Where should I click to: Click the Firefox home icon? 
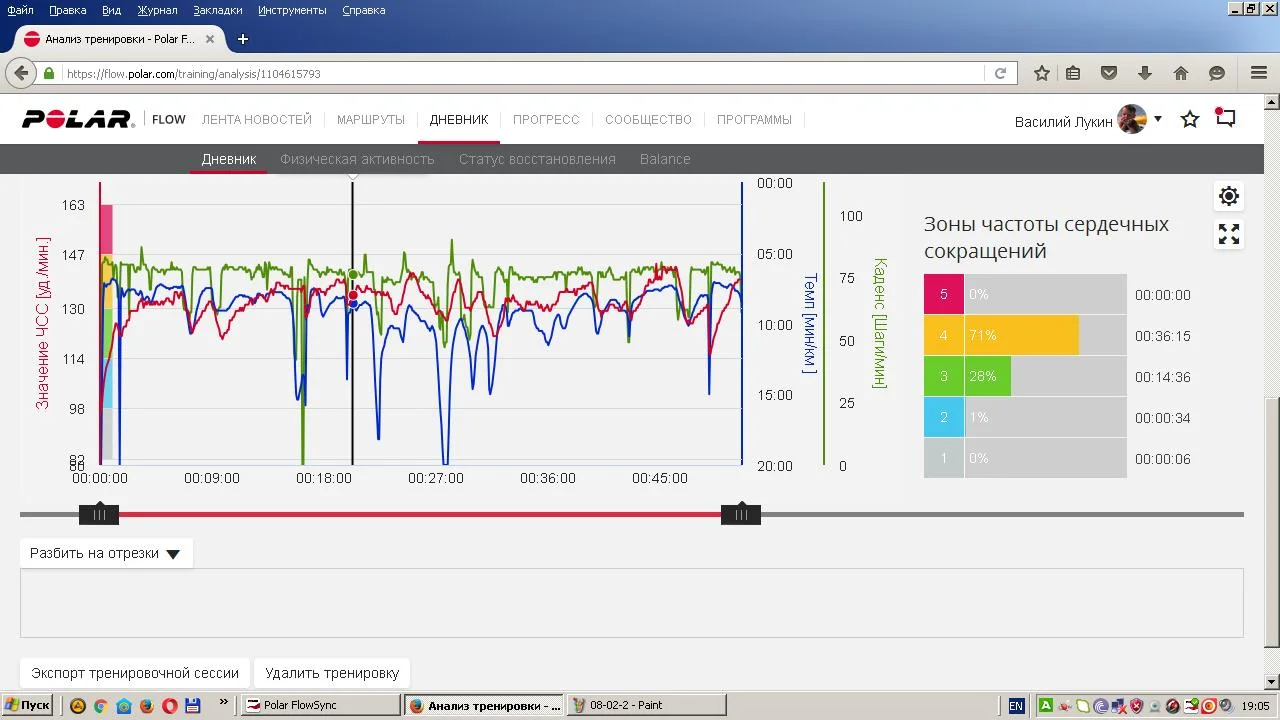1181,73
